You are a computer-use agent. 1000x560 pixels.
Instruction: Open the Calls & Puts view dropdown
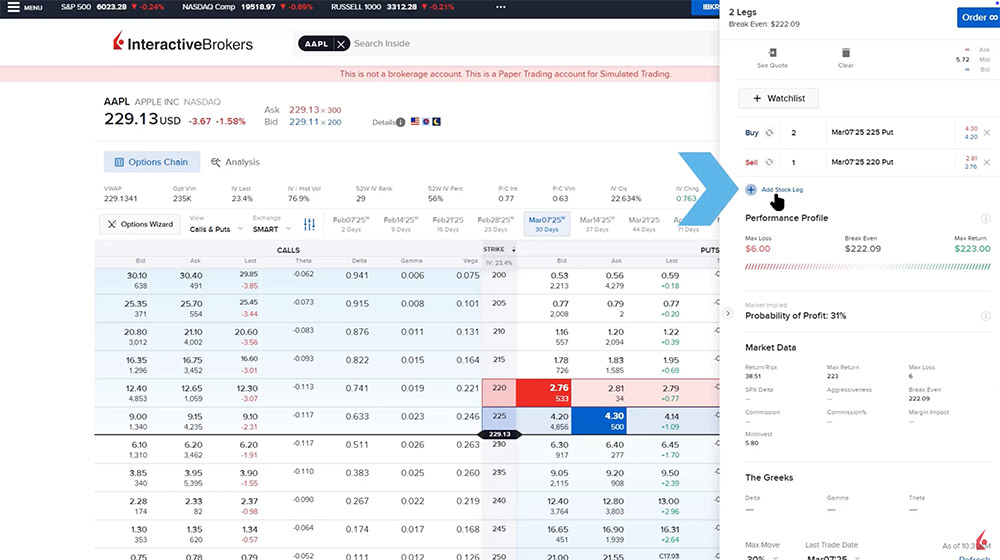[x=216, y=229]
